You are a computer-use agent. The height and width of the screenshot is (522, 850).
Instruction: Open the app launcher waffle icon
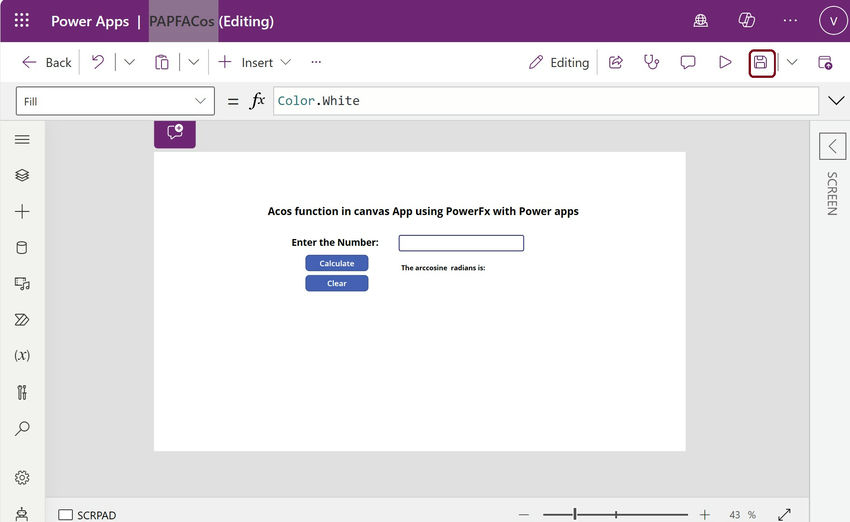(22, 21)
